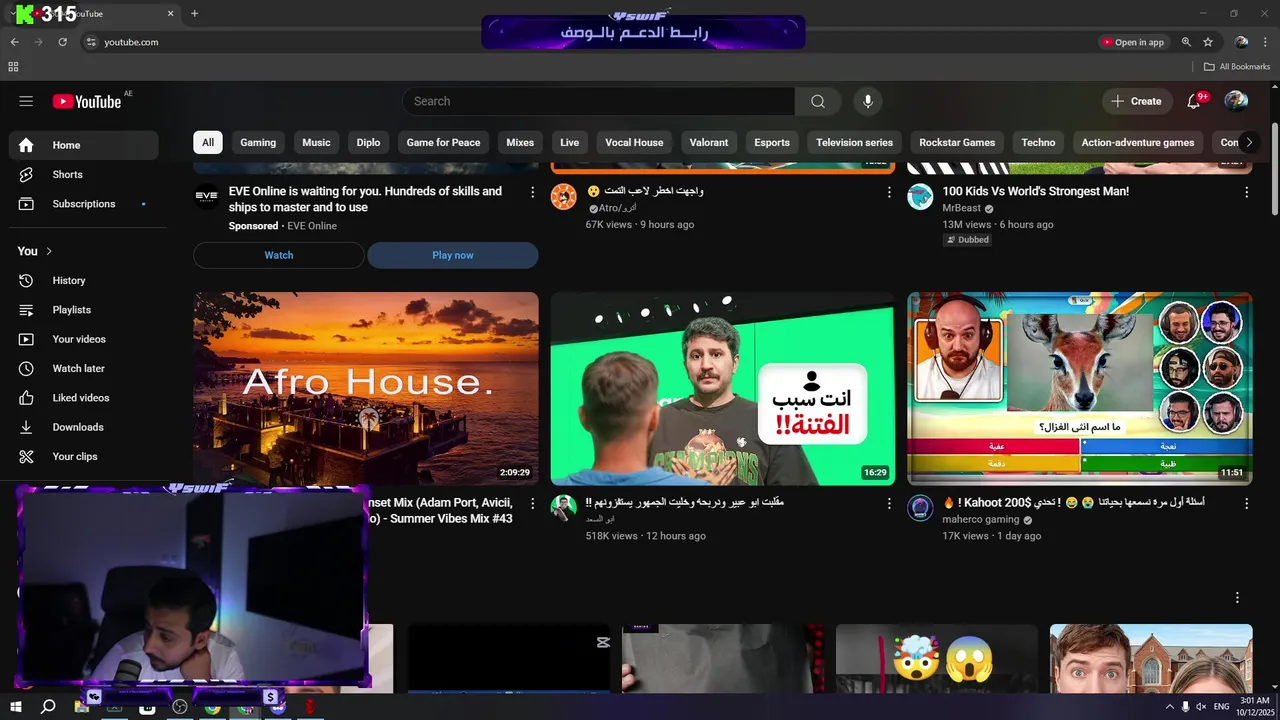This screenshot has height=720, width=1280.
Task: Open the maherco gaming channel avatar
Action: pos(920,508)
